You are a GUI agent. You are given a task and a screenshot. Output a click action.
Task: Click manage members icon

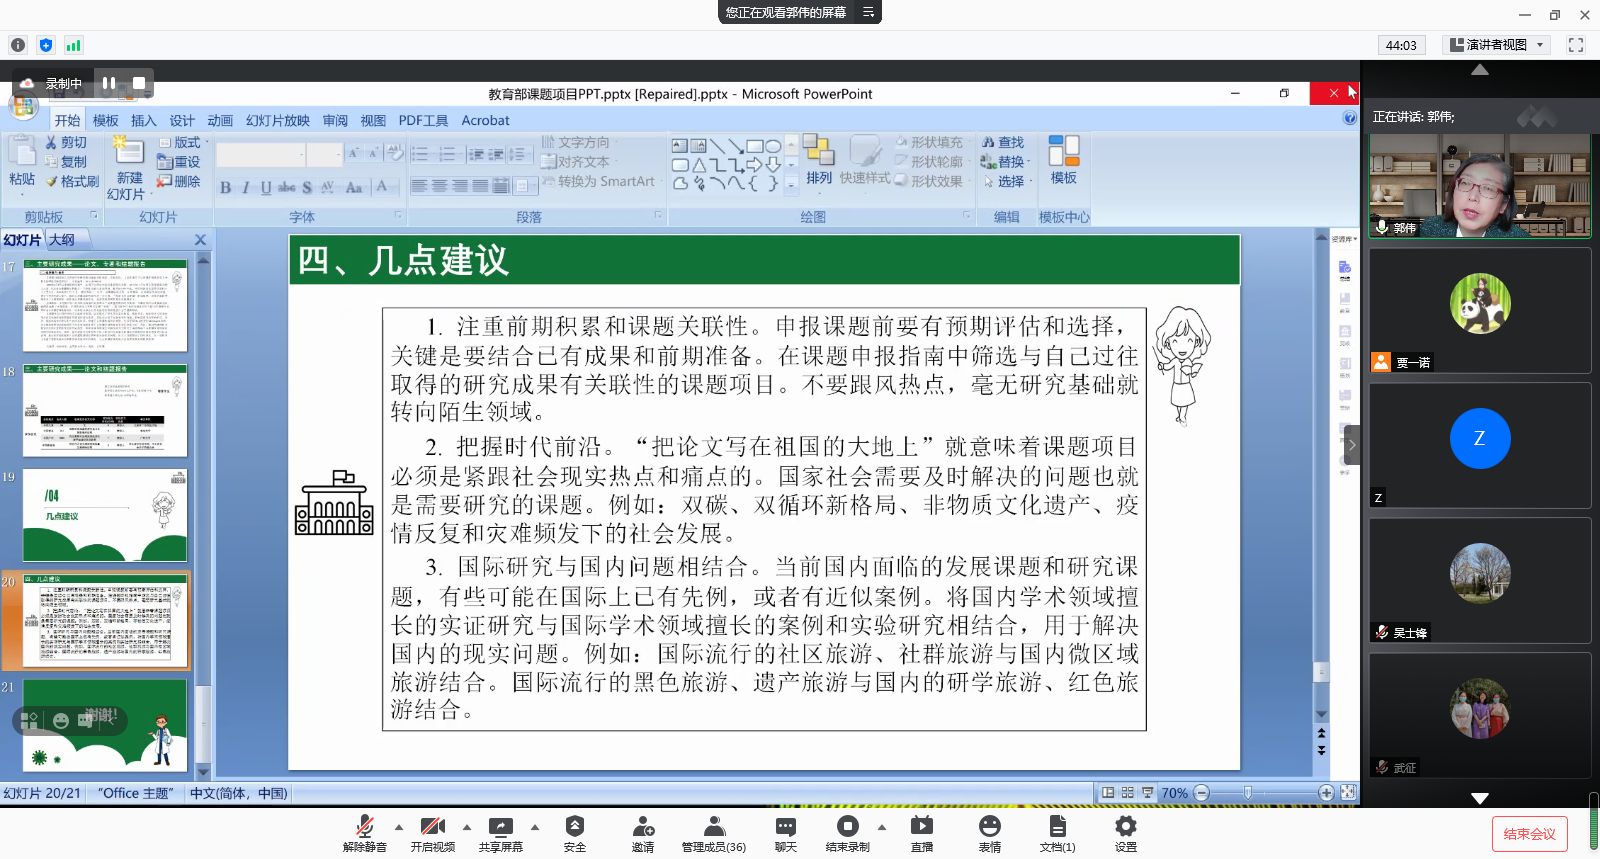coord(714,827)
